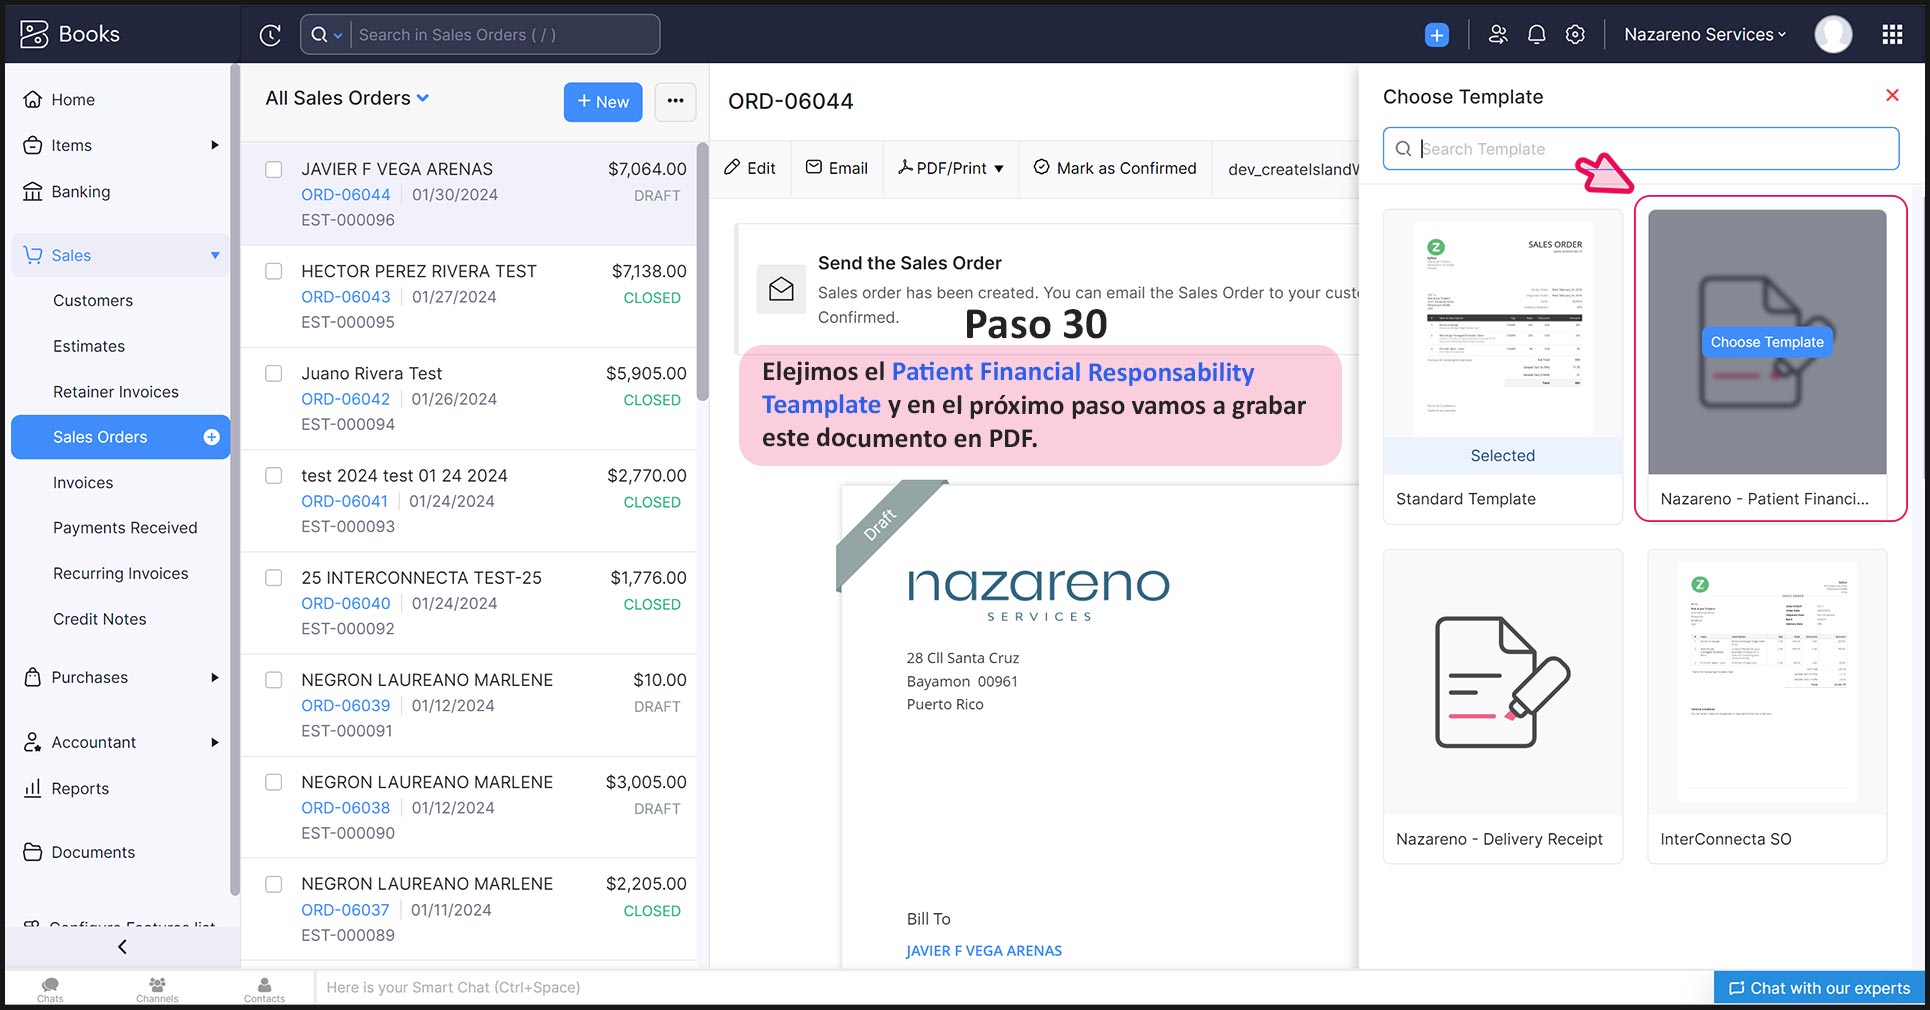The image size is (1930, 1010).
Task: Select the HECTOR PEREZ RIVERA TEST checkbox
Action: [x=273, y=272]
